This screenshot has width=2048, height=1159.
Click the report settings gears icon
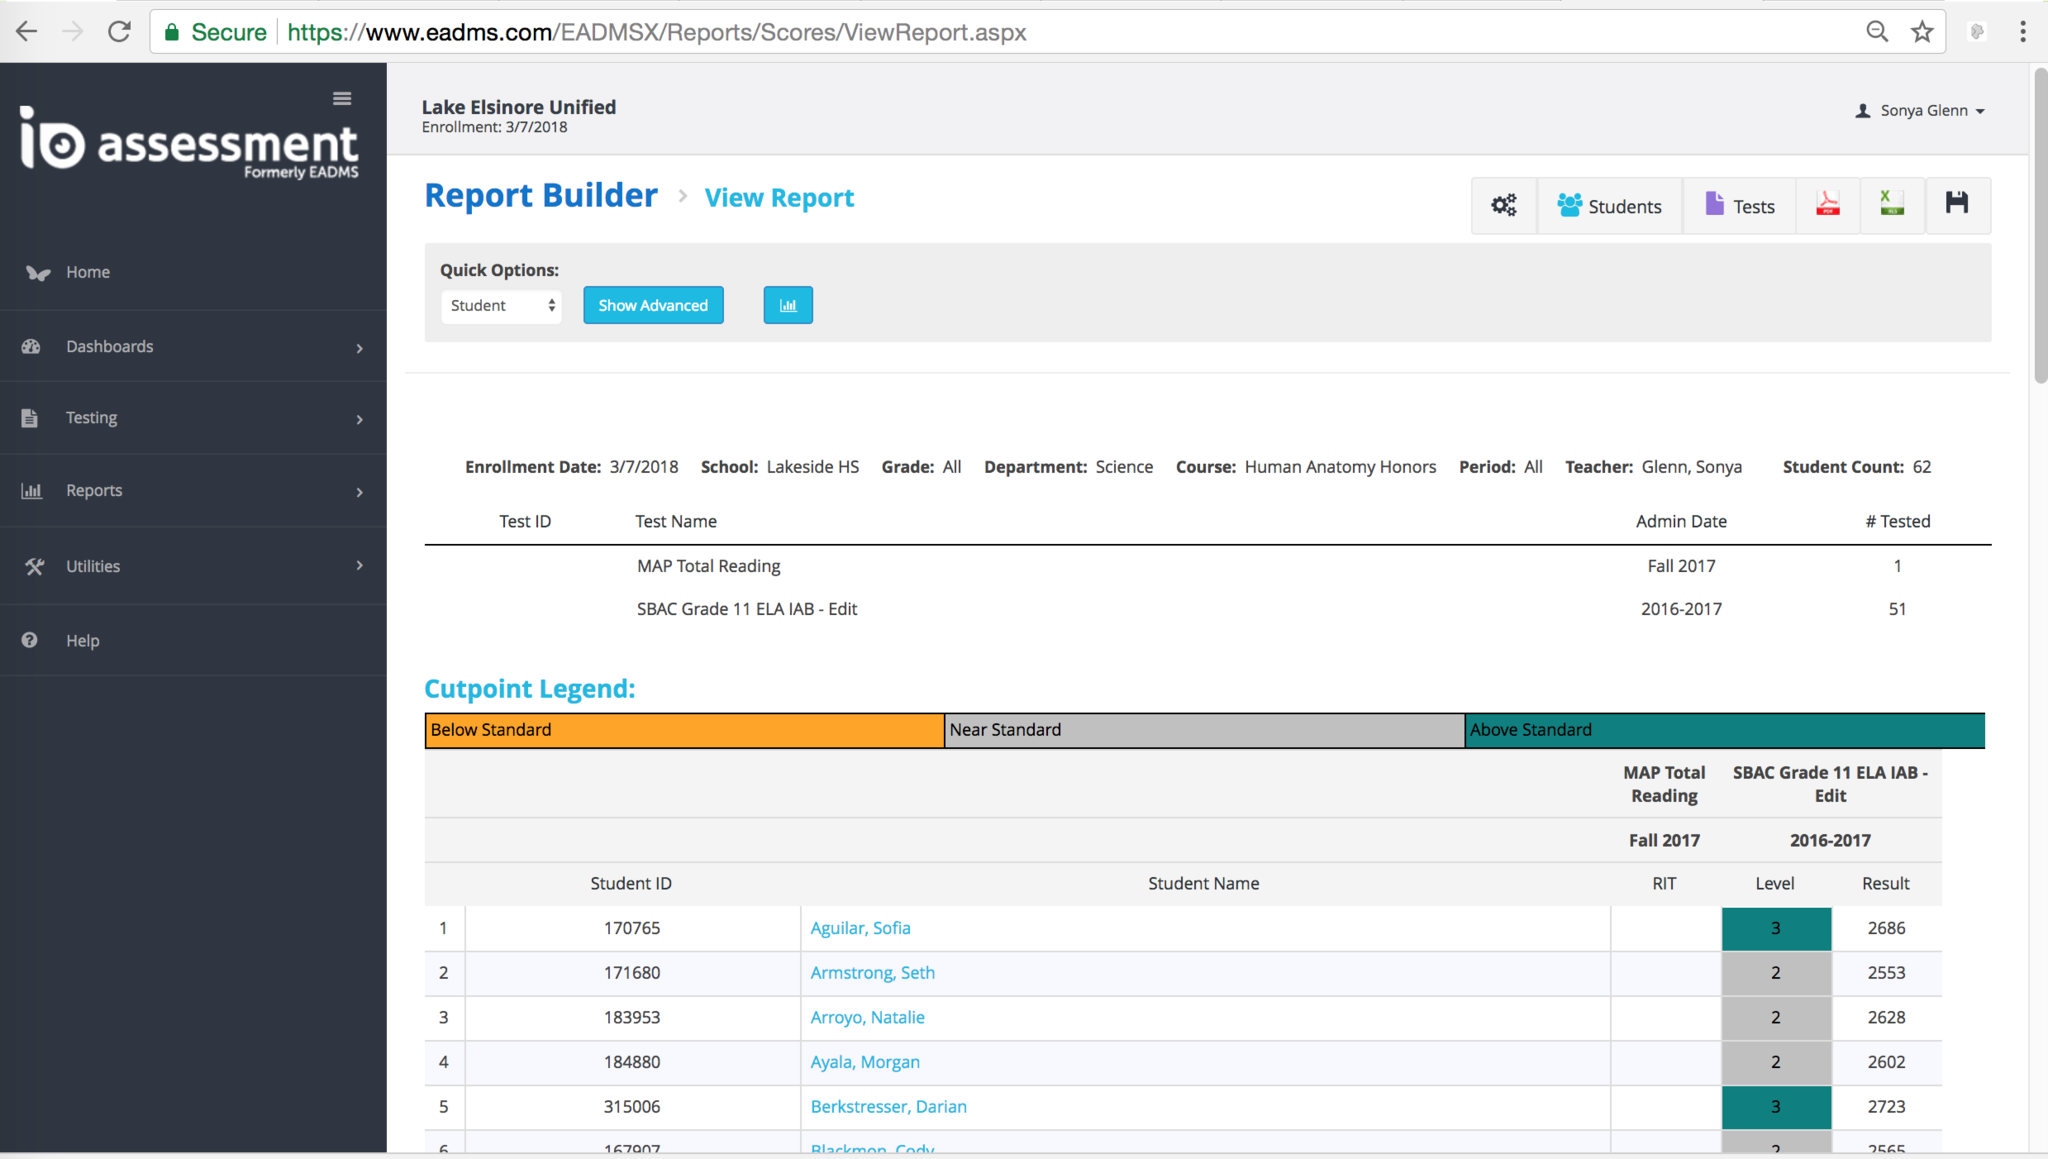point(1503,206)
